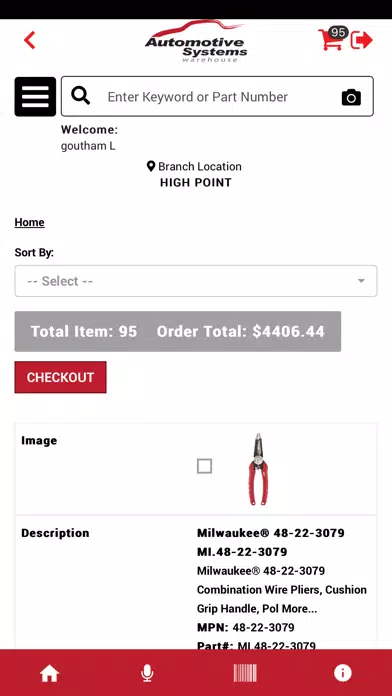The image size is (392, 696).
Task: Open the hamburger menu
Action: (x=35, y=97)
